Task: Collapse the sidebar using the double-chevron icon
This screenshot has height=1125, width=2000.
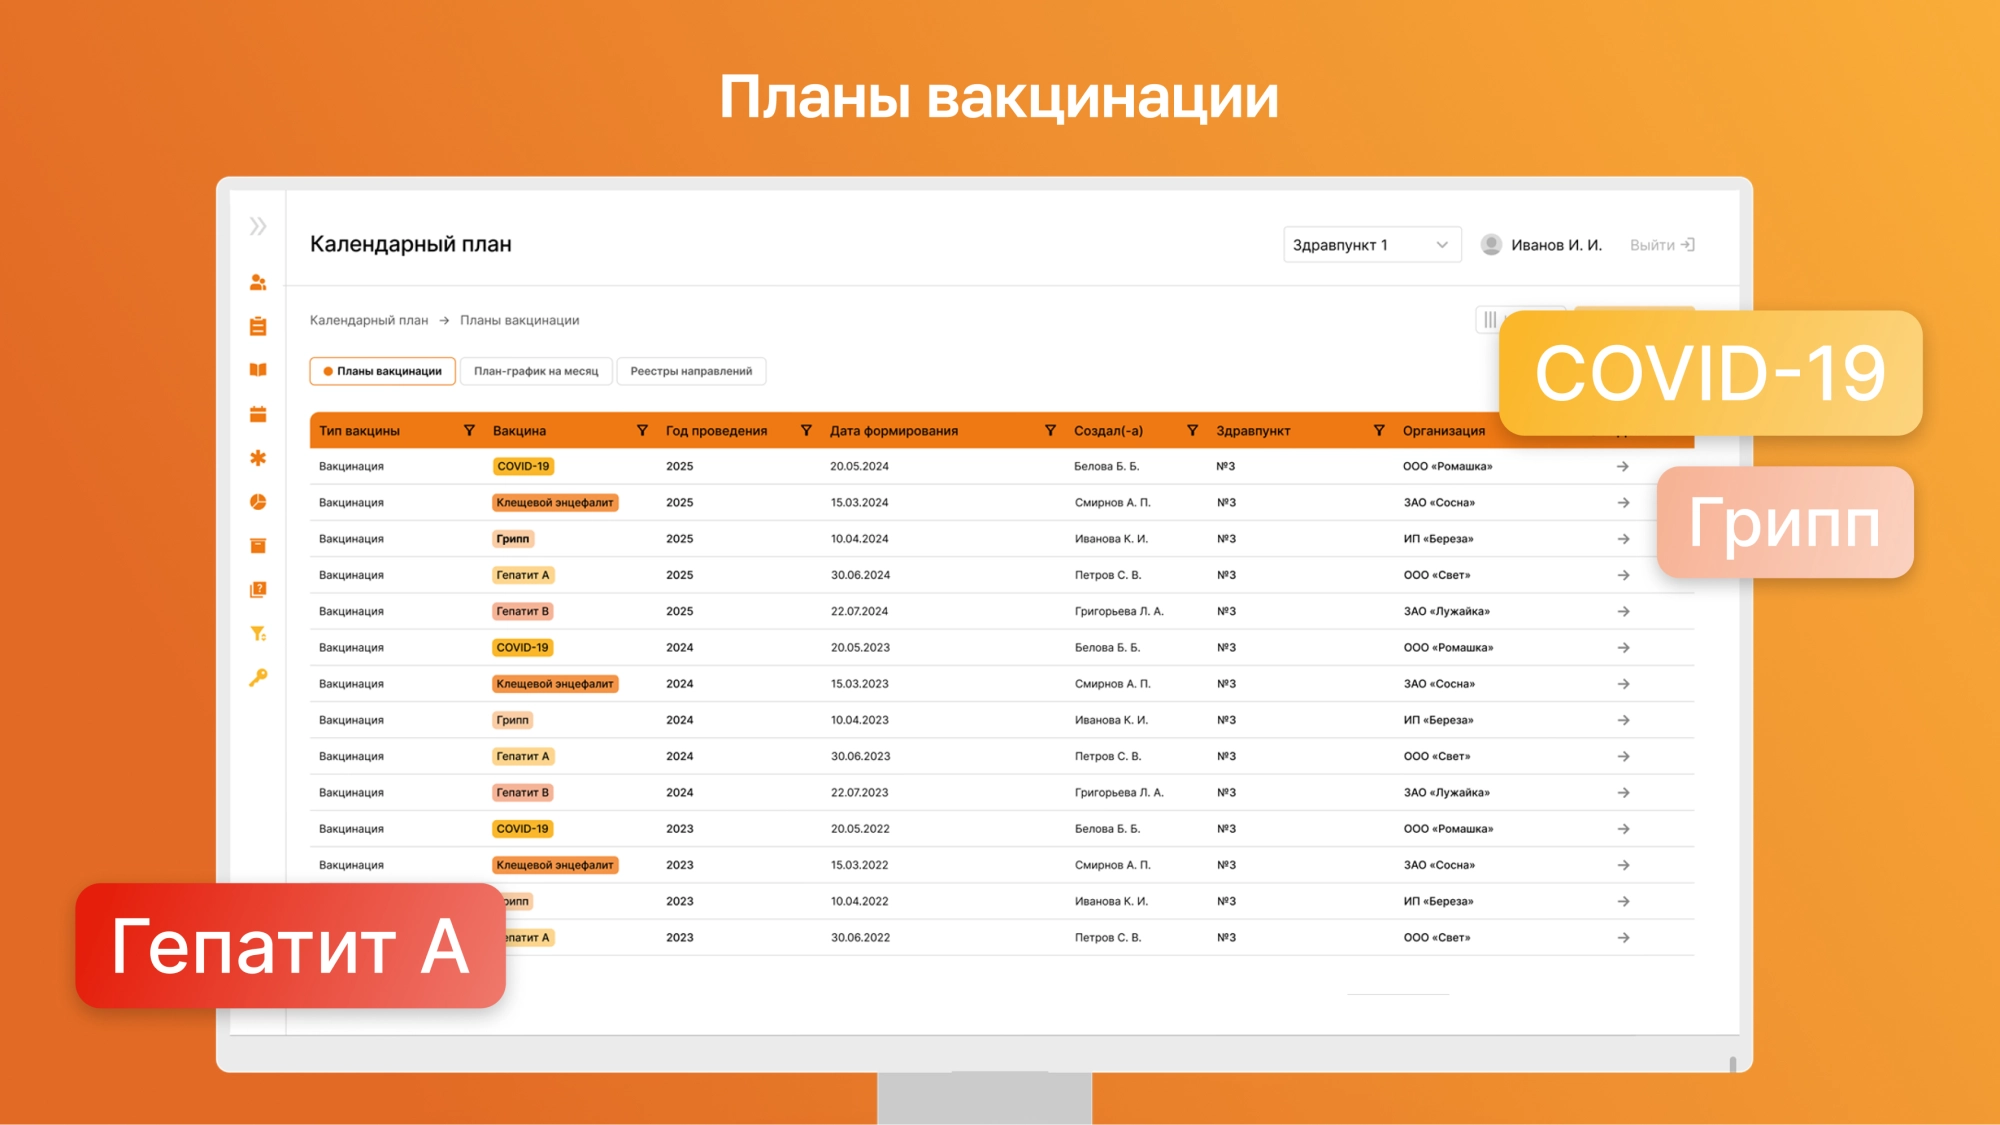Action: click(258, 227)
